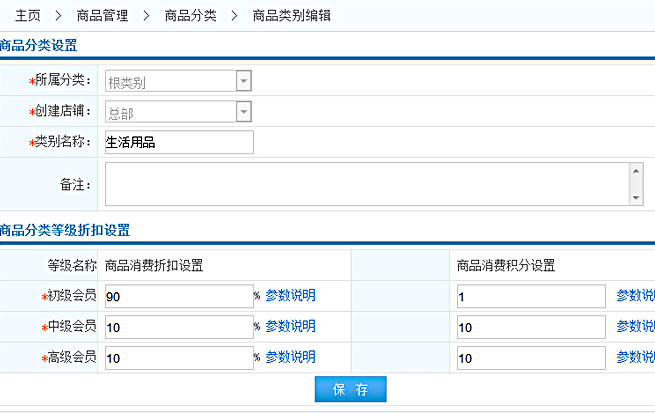Click 高级会员 points input field
Viewport: 655px width, 413px height.
click(x=530, y=358)
